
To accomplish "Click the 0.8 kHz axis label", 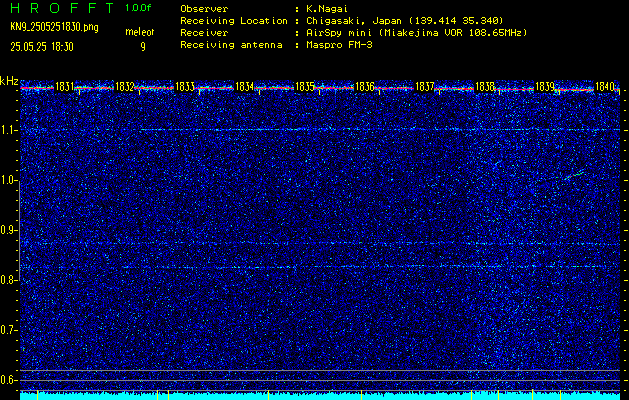I will click(x=9, y=280).
